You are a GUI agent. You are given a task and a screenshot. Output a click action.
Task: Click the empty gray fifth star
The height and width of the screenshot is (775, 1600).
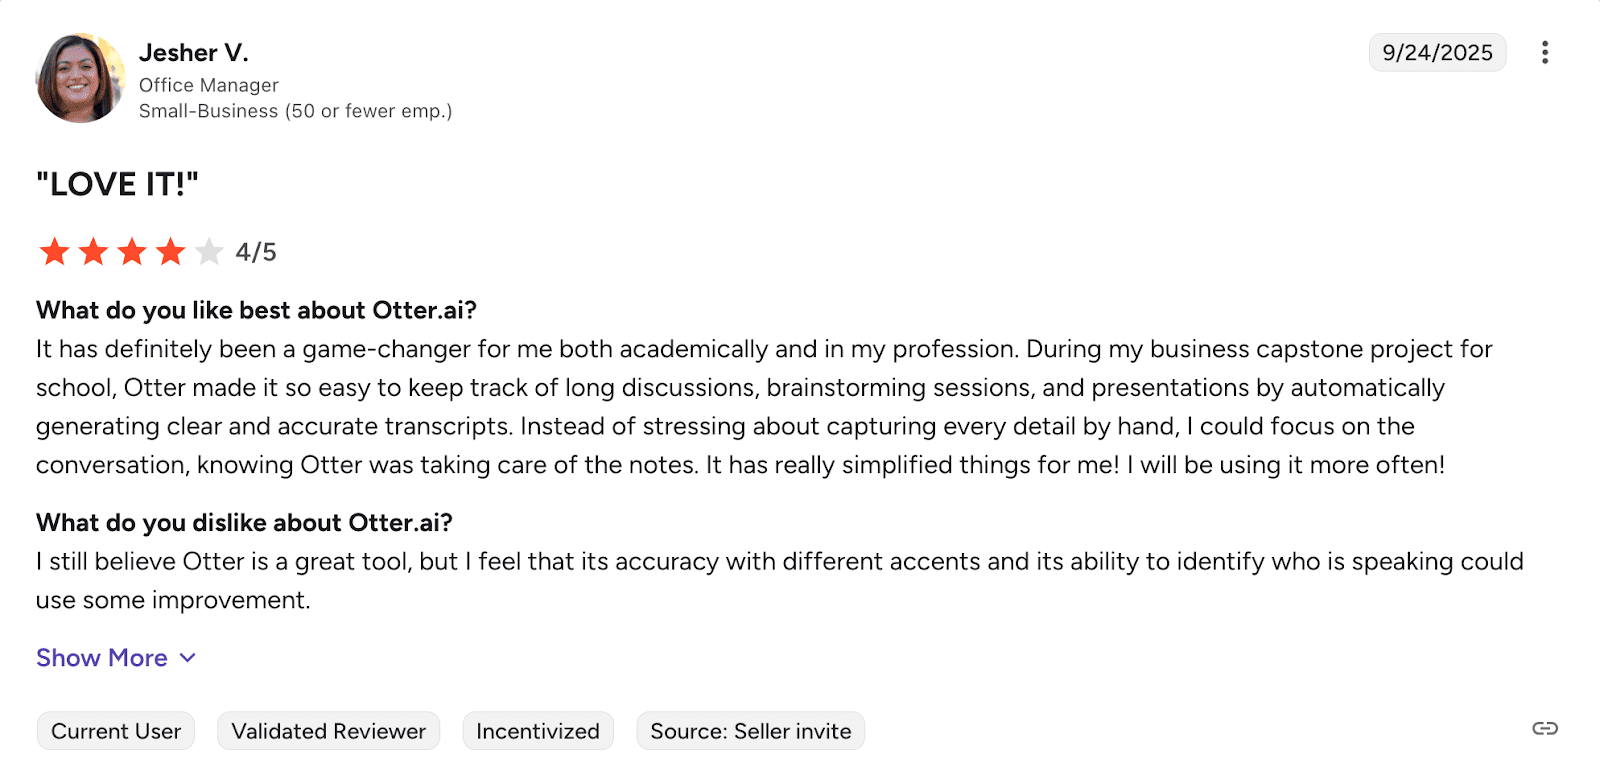[209, 252]
